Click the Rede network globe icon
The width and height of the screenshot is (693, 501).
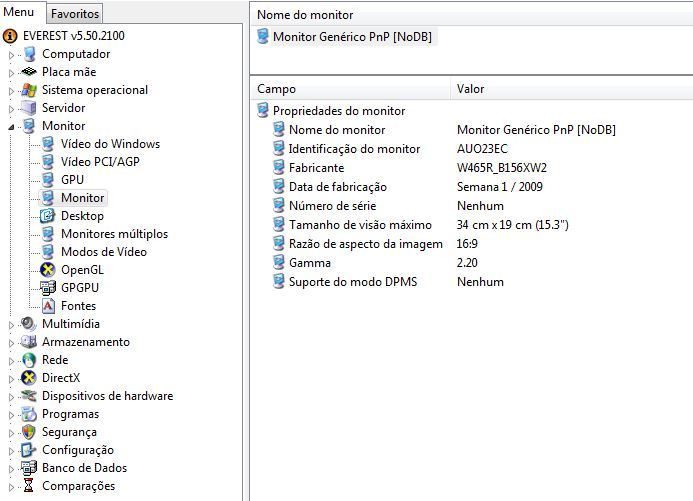29,360
